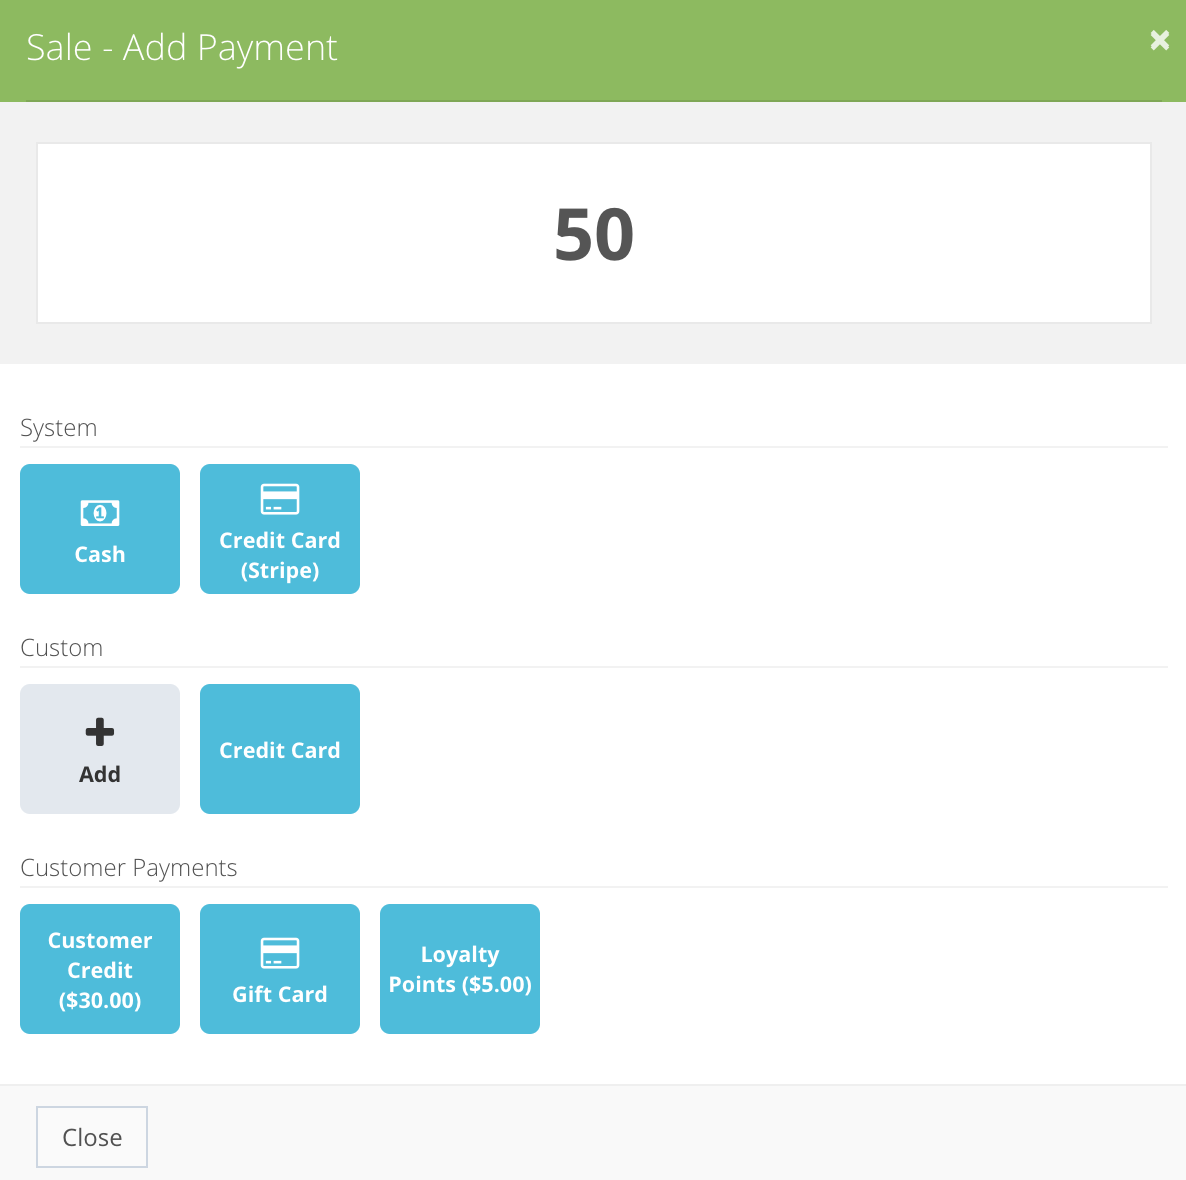Image resolution: width=1186 pixels, height=1180 pixels.
Task: Select Gift Card payment option
Action: click(280, 969)
